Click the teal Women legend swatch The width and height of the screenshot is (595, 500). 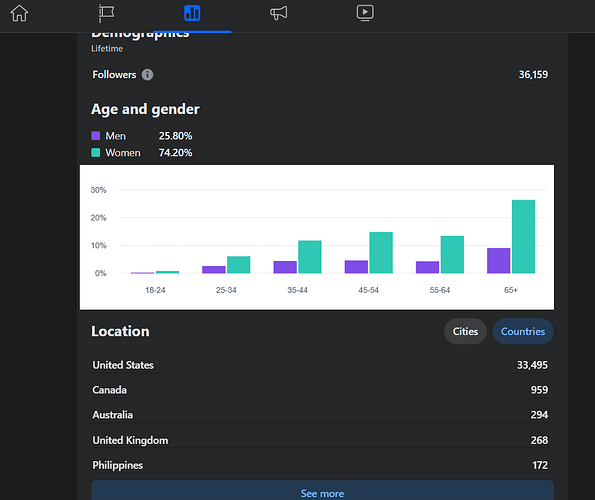96,153
